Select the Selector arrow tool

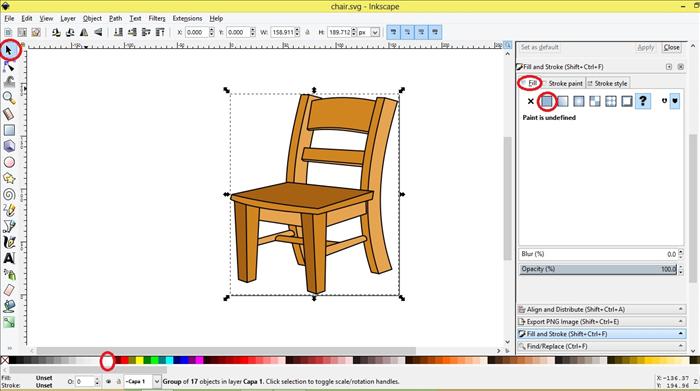[9, 50]
